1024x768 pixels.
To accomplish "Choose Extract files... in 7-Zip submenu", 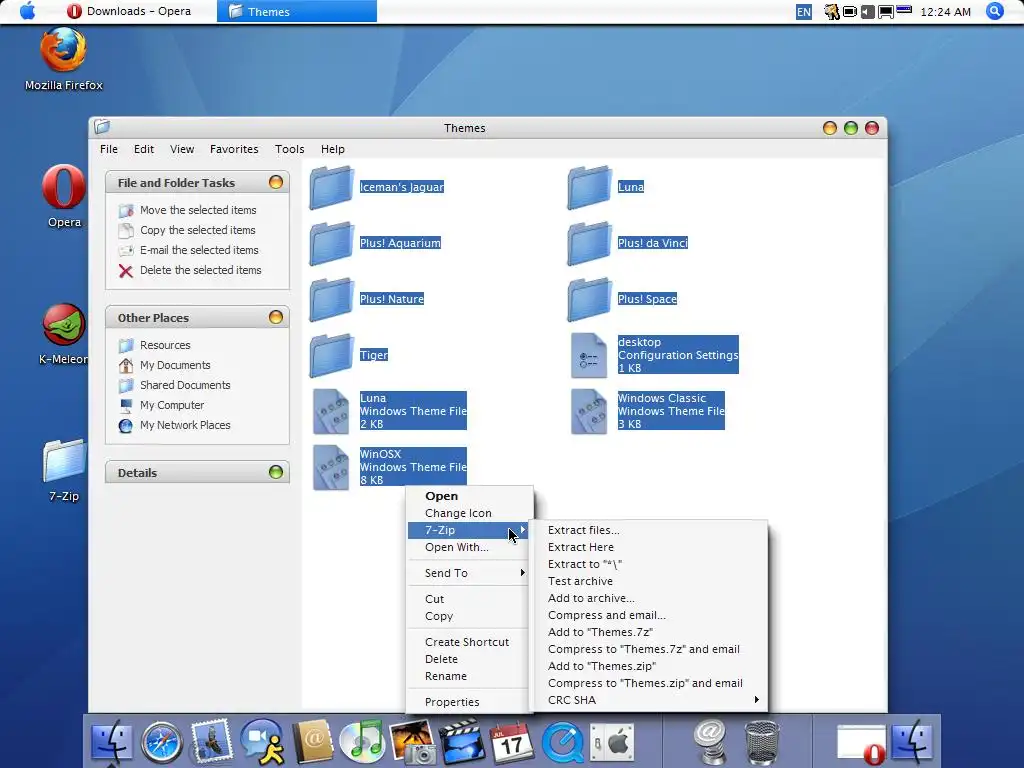I will click(x=648, y=530).
